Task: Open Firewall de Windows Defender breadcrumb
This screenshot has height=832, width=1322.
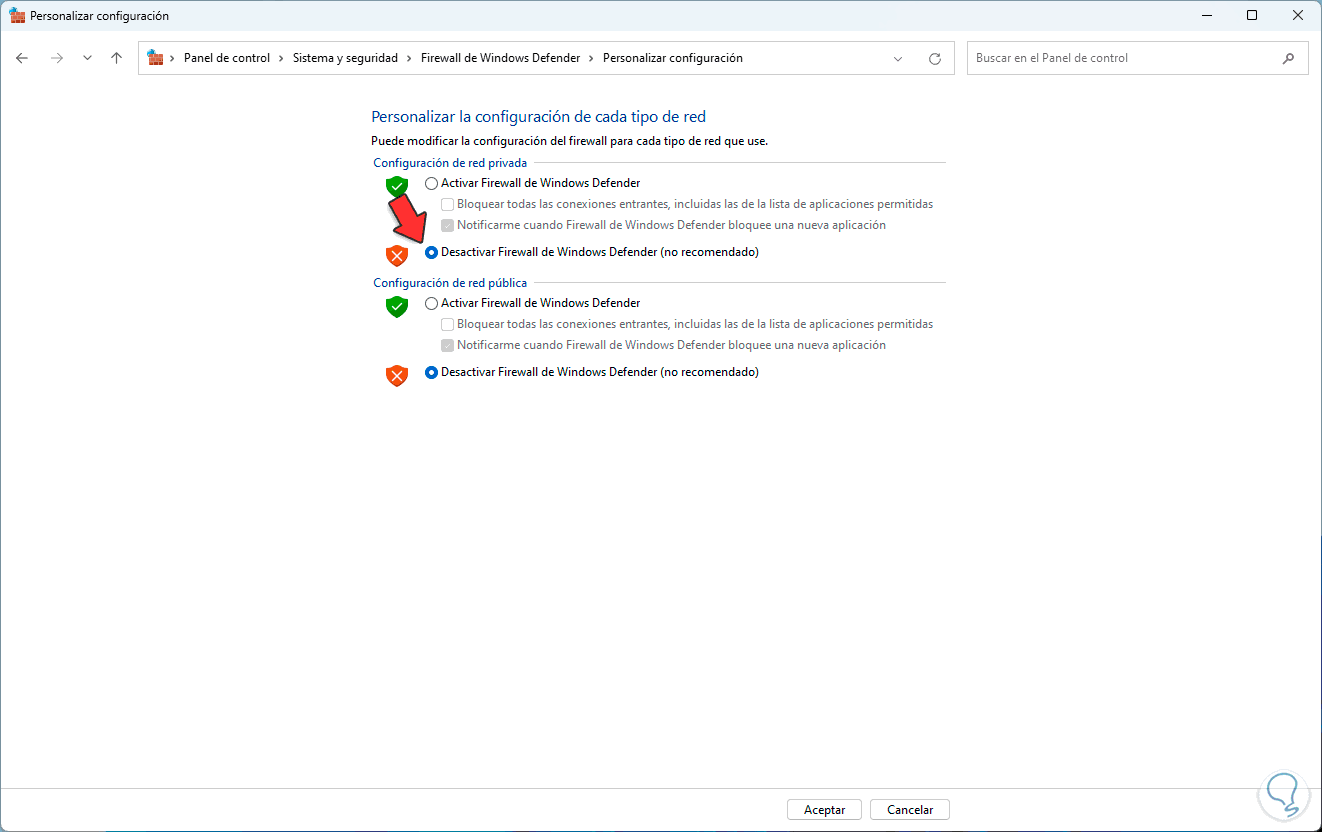Action: tap(500, 58)
